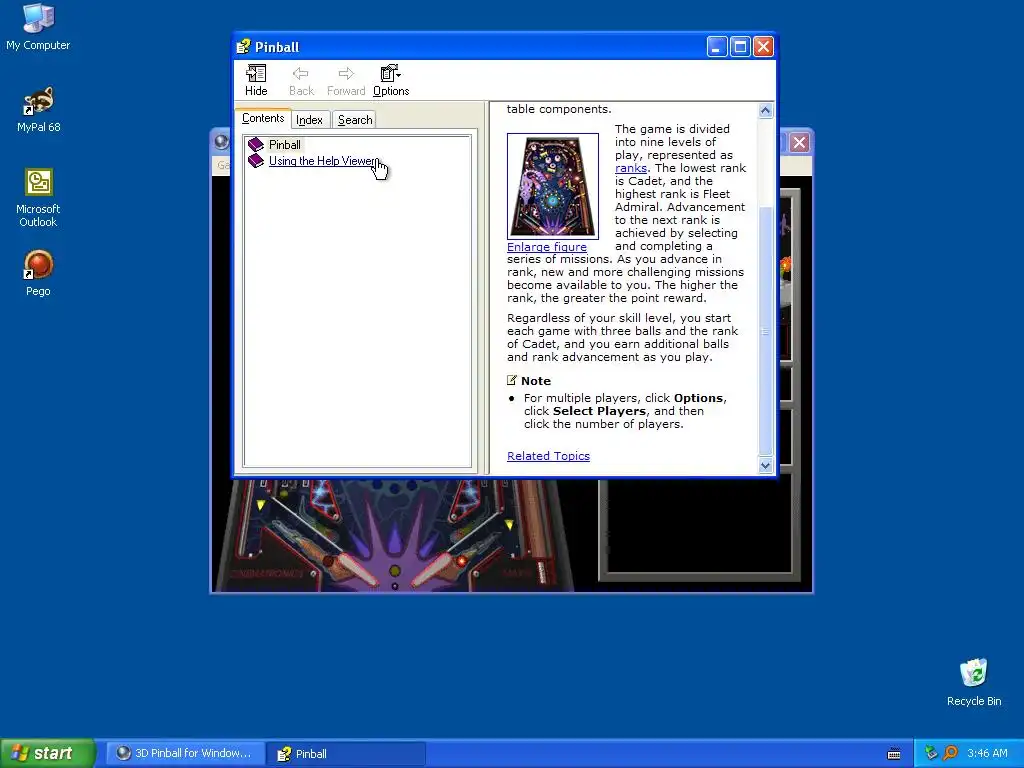Open the ranks glossary link
This screenshot has height=768, width=1024.
(x=630, y=168)
